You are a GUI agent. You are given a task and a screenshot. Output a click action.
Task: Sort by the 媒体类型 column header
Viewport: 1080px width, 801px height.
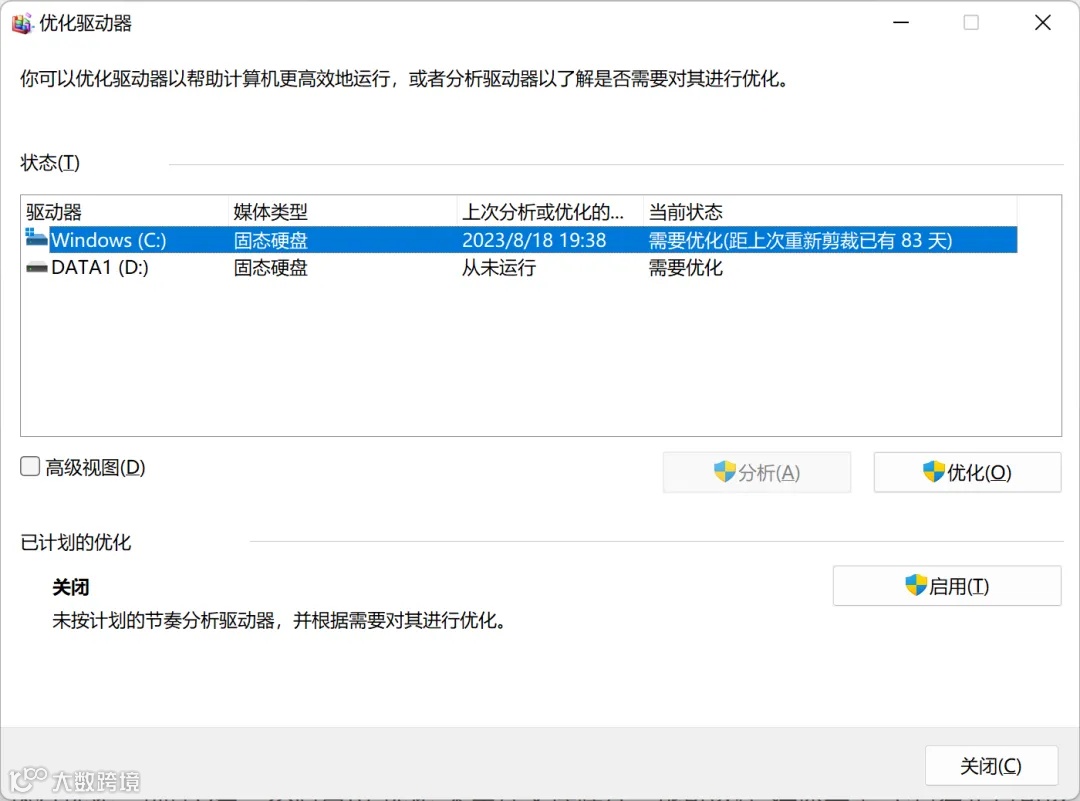pos(342,211)
